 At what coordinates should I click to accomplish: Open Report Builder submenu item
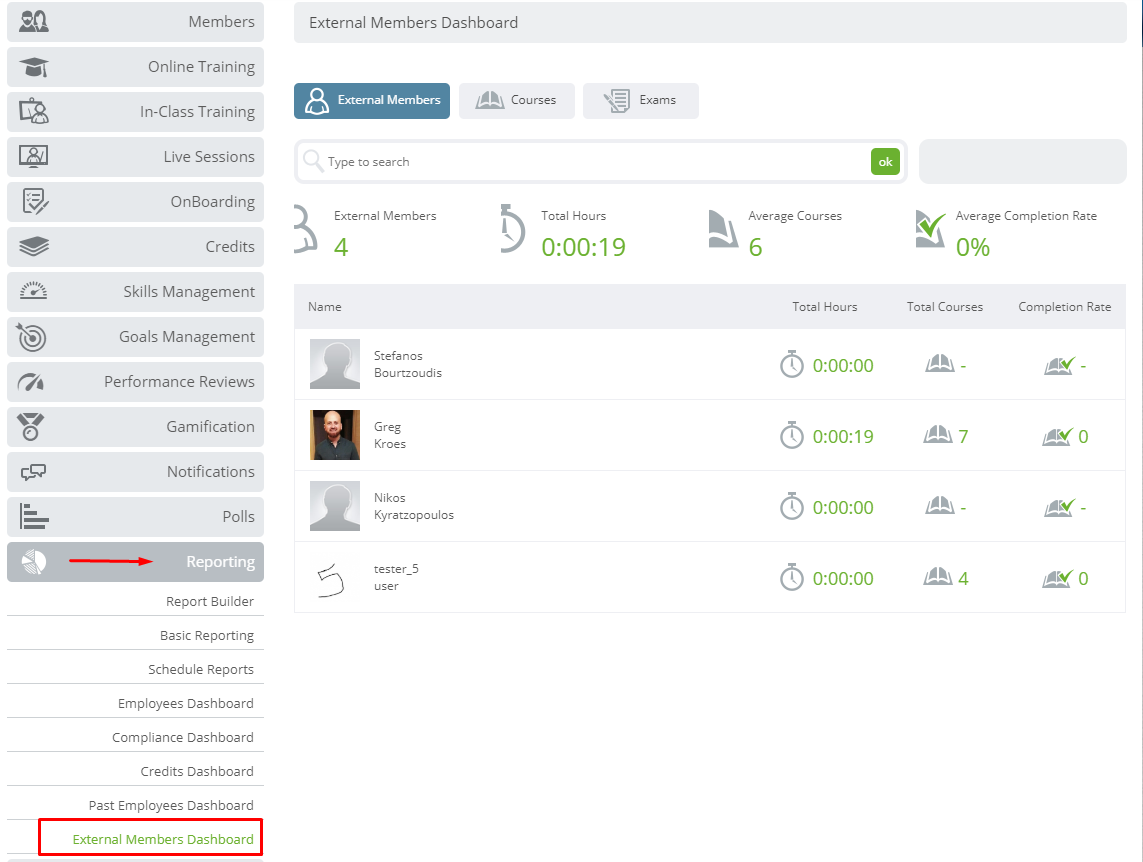point(210,601)
